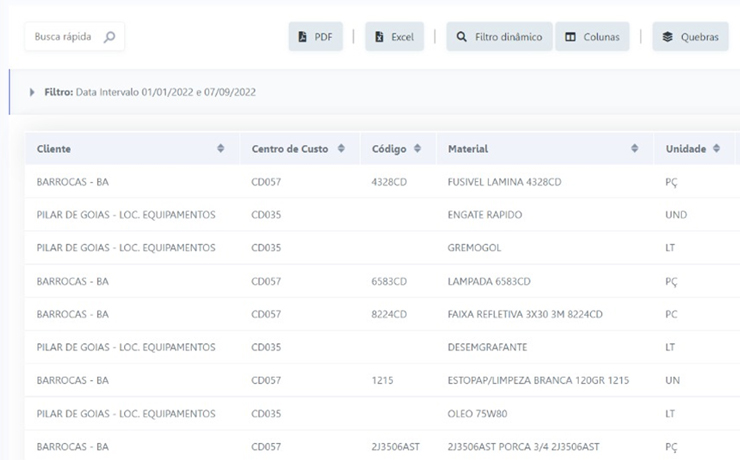Click the Excel file icon
740x460 pixels.
pyautogui.click(x=379, y=37)
